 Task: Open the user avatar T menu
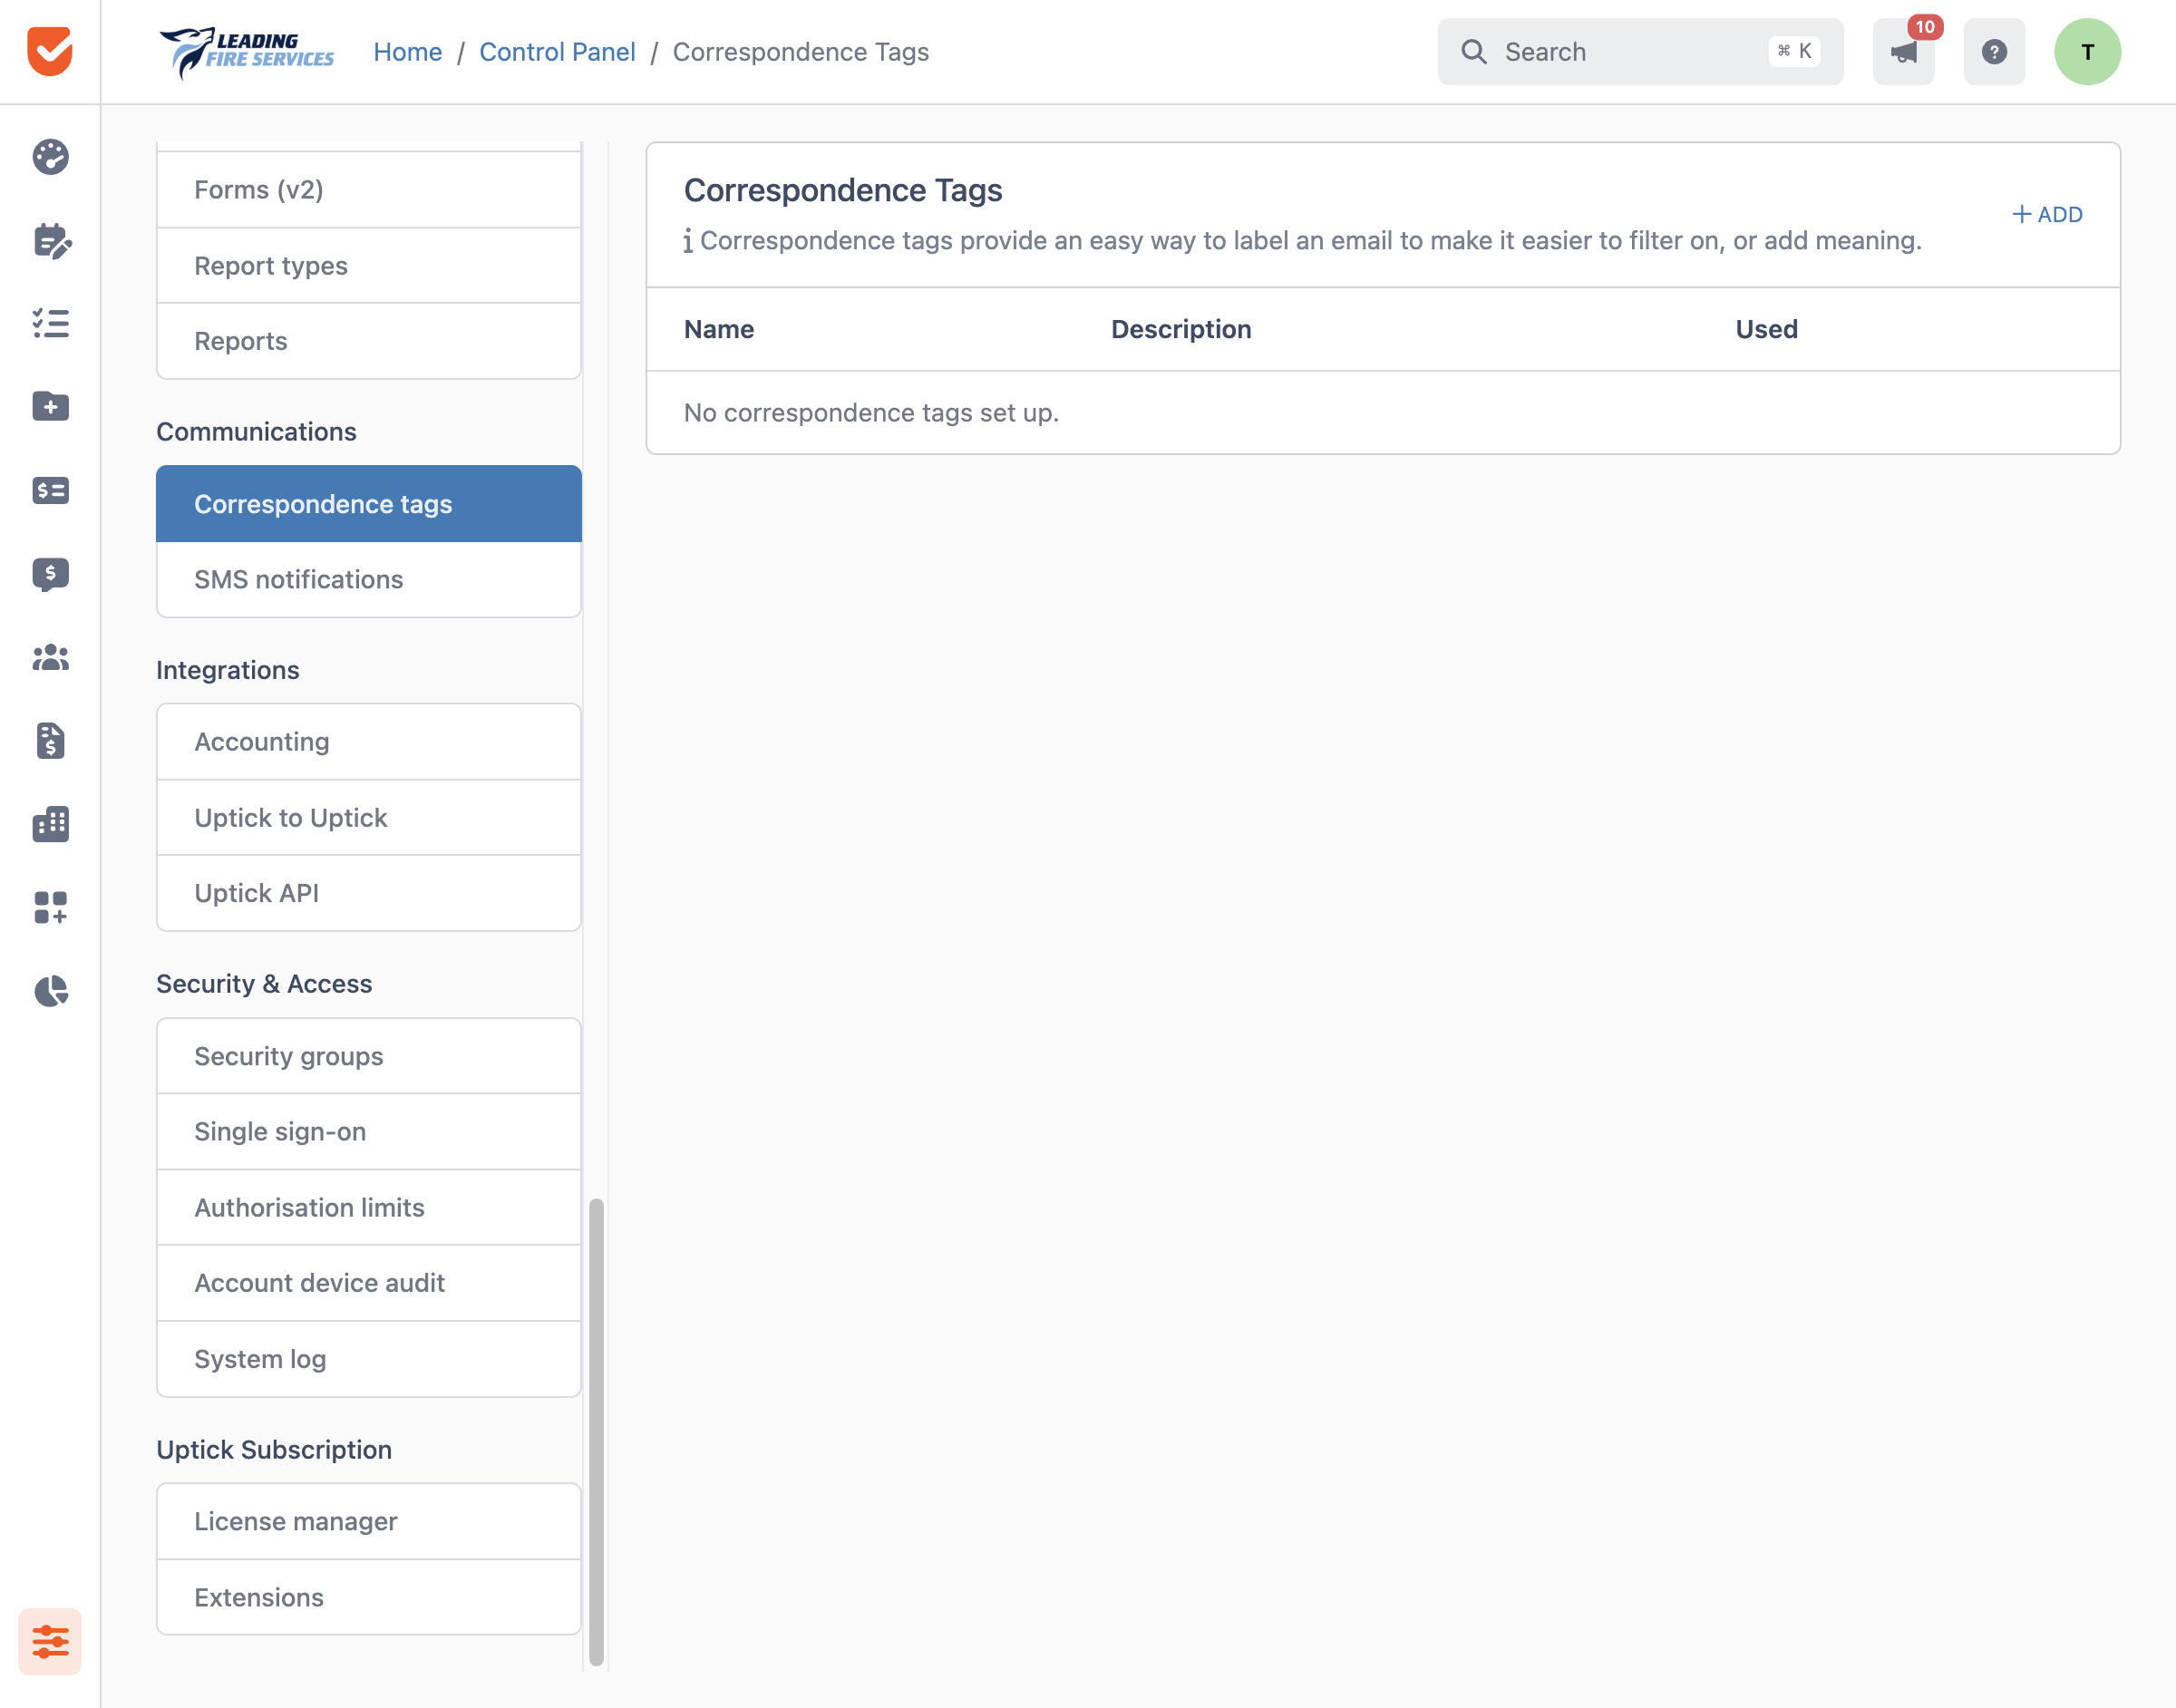2087,52
